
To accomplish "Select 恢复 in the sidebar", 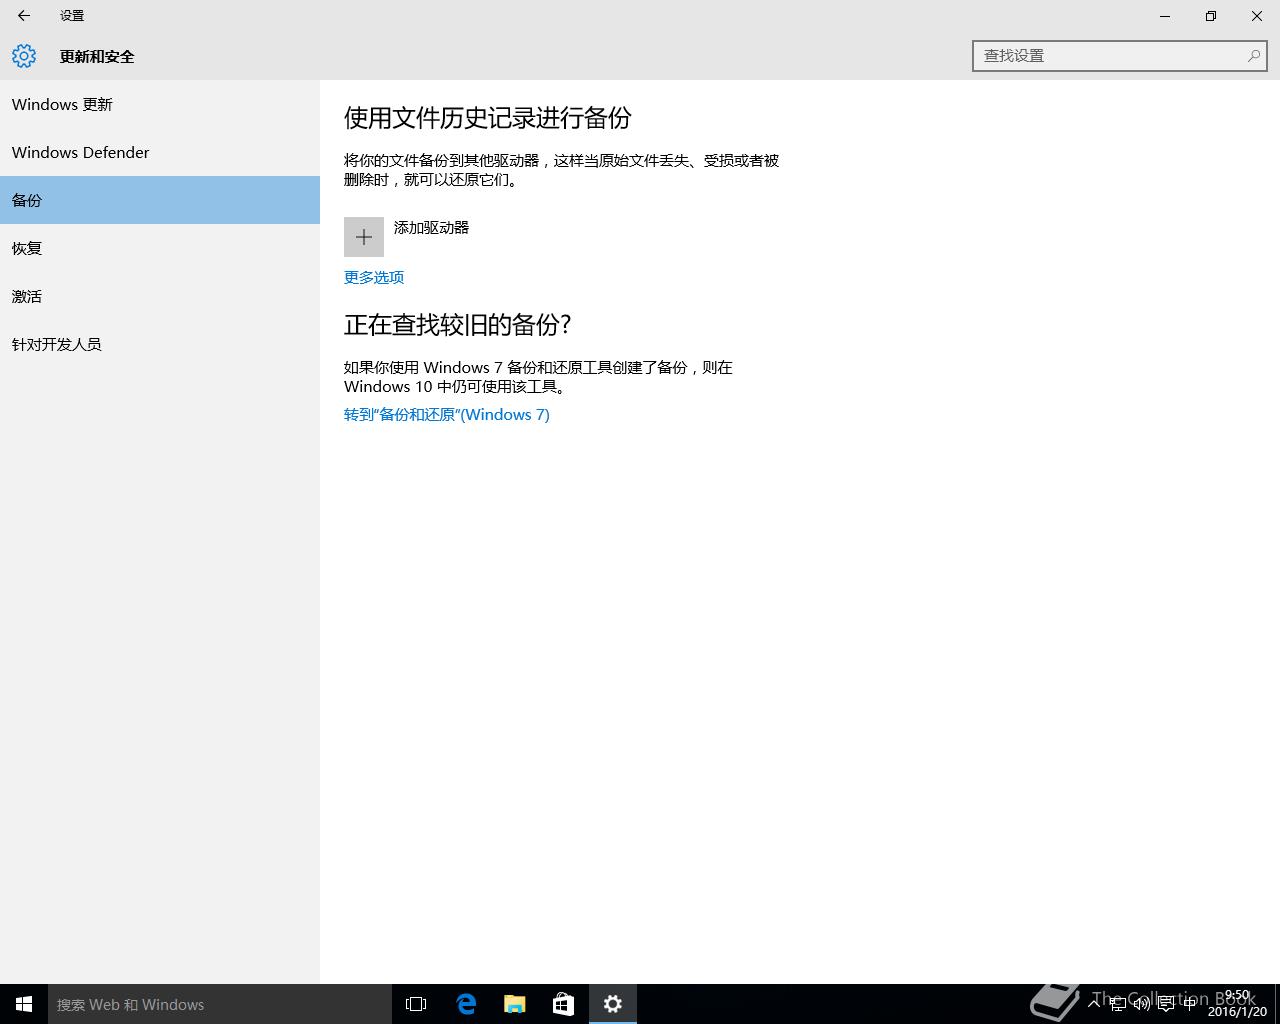I will pyautogui.click(x=160, y=248).
